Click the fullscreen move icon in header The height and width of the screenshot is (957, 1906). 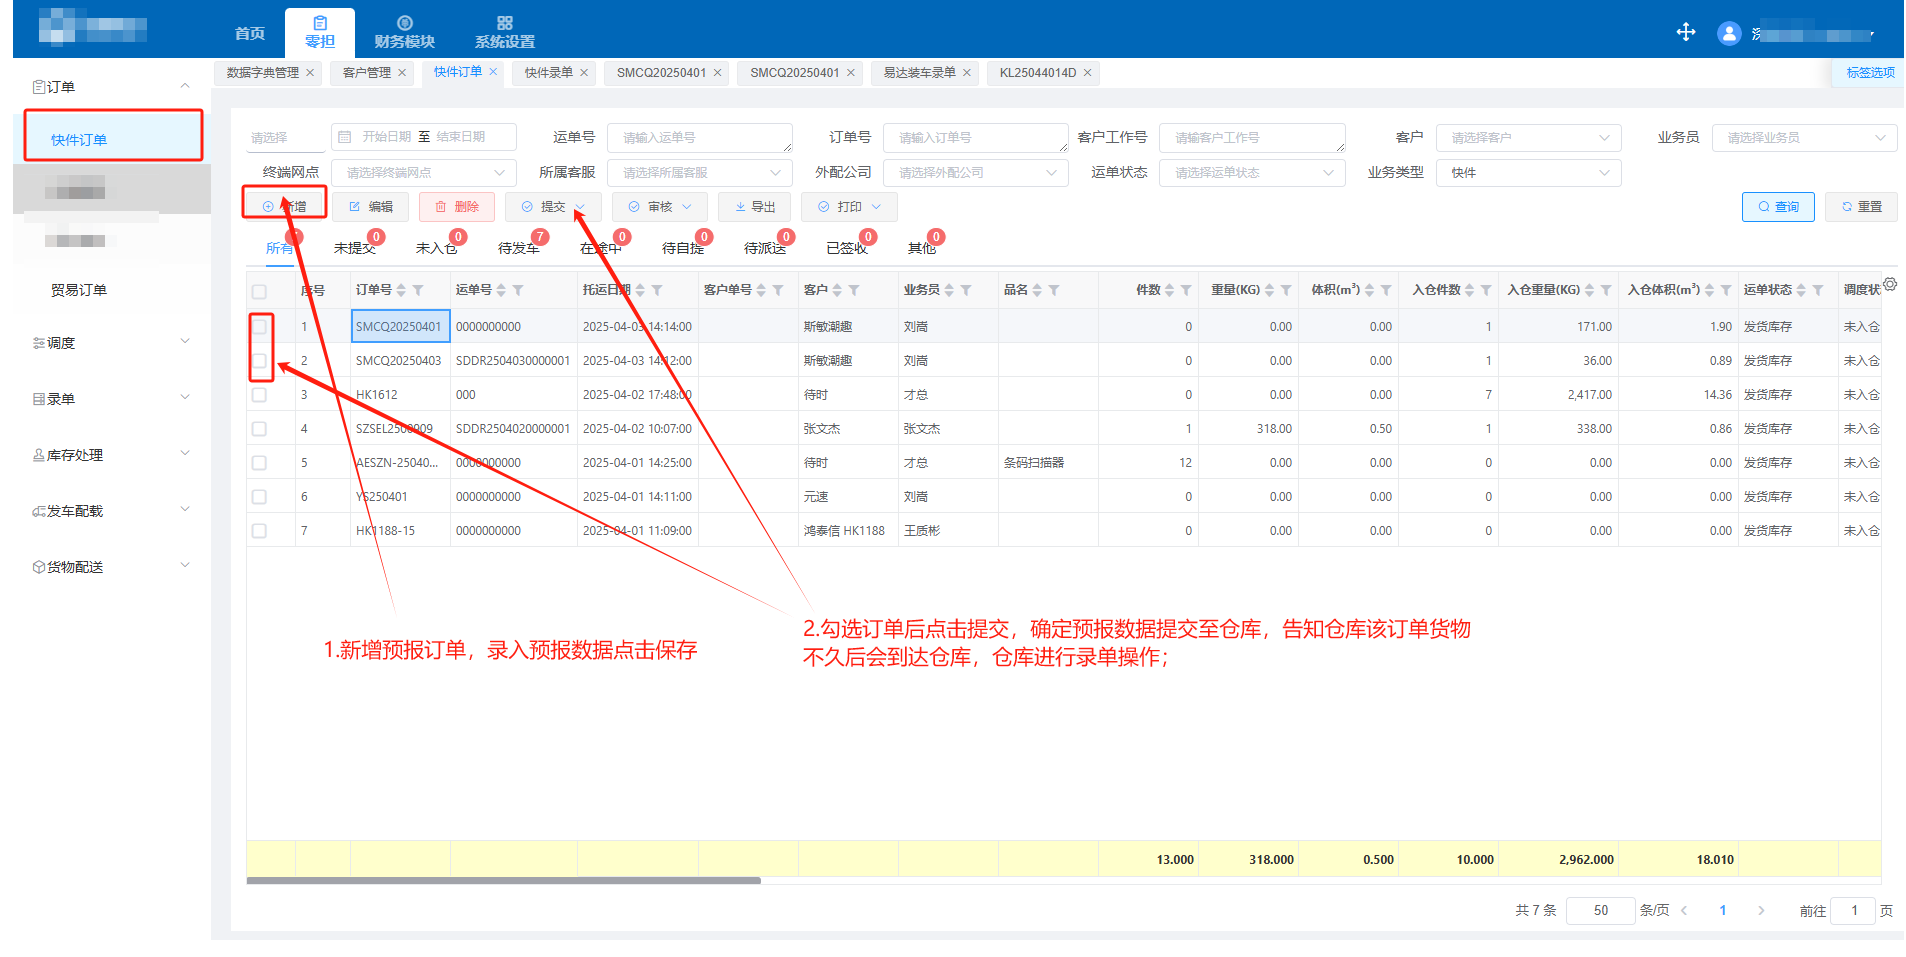coord(1686,32)
